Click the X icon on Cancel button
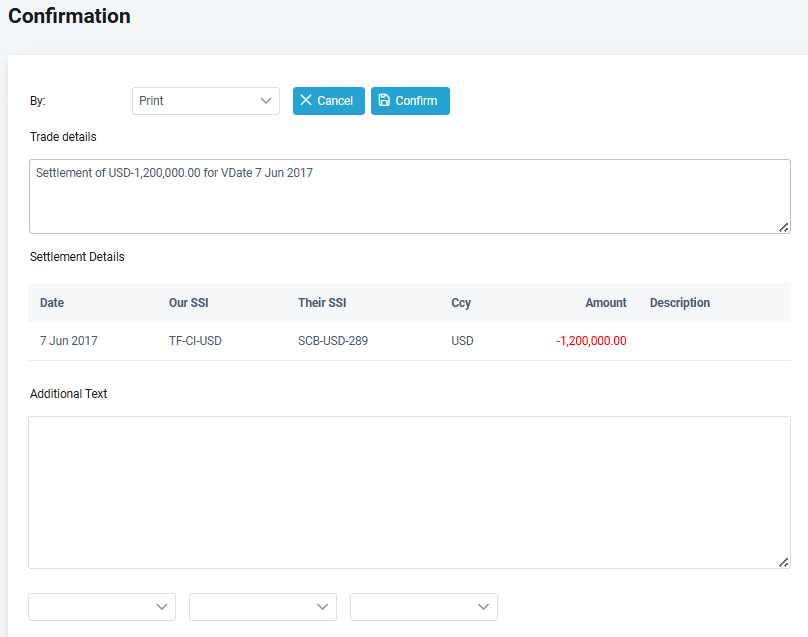 coord(306,101)
